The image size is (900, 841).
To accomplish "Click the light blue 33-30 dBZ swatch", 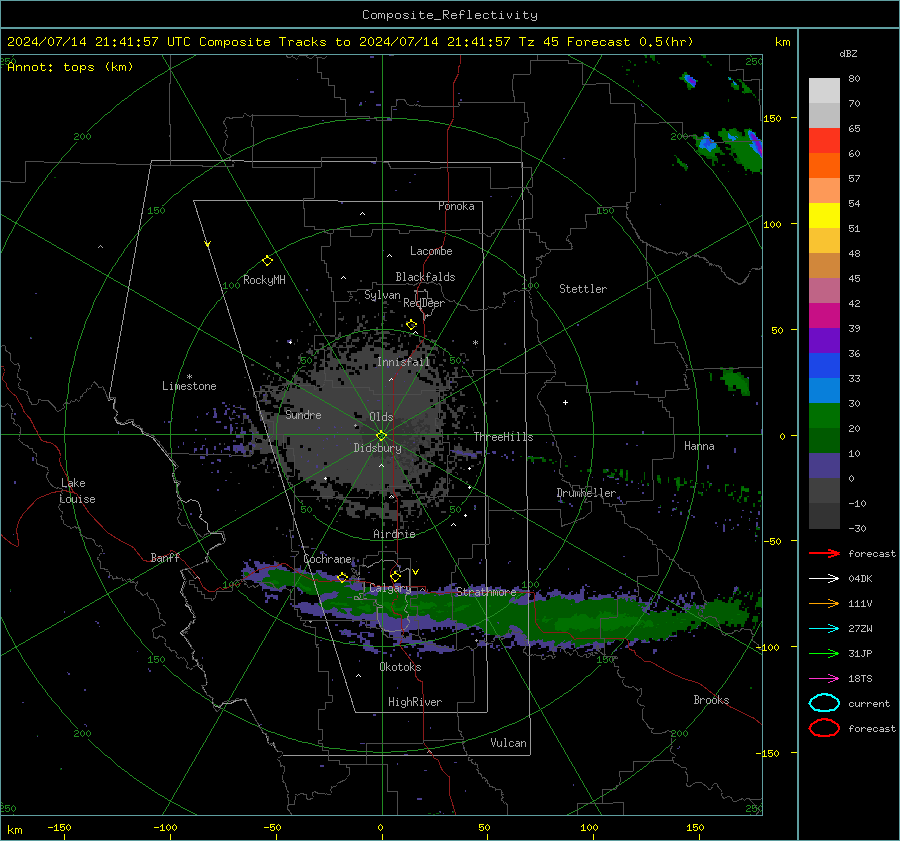I will (x=824, y=391).
